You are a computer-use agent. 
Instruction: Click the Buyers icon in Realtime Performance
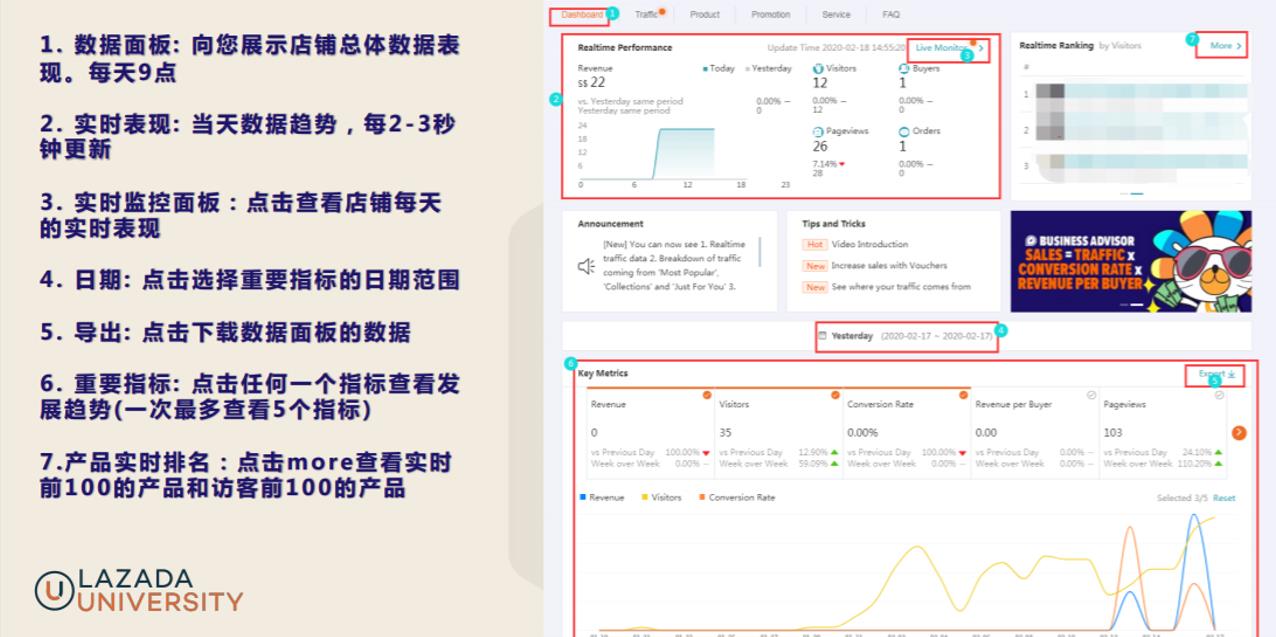tap(903, 68)
